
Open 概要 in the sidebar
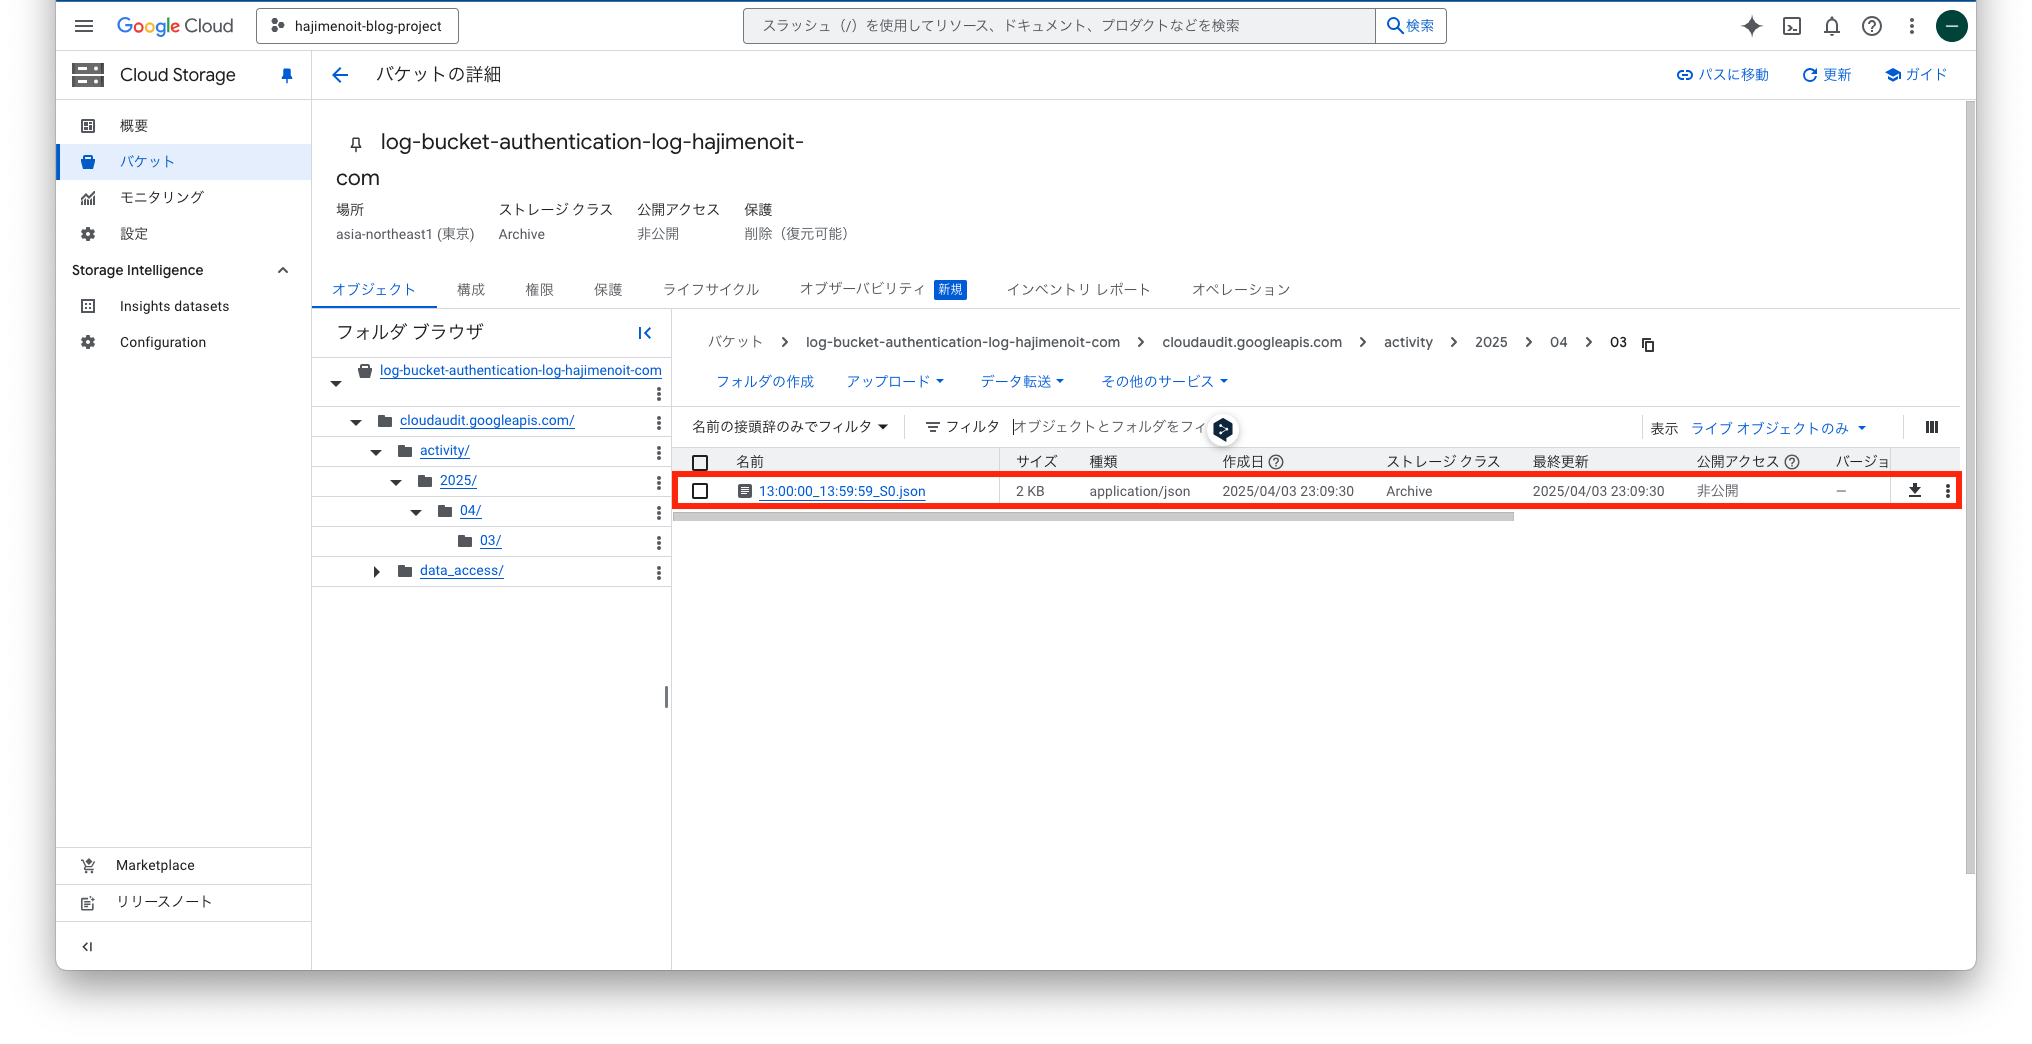[x=184, y=126]
